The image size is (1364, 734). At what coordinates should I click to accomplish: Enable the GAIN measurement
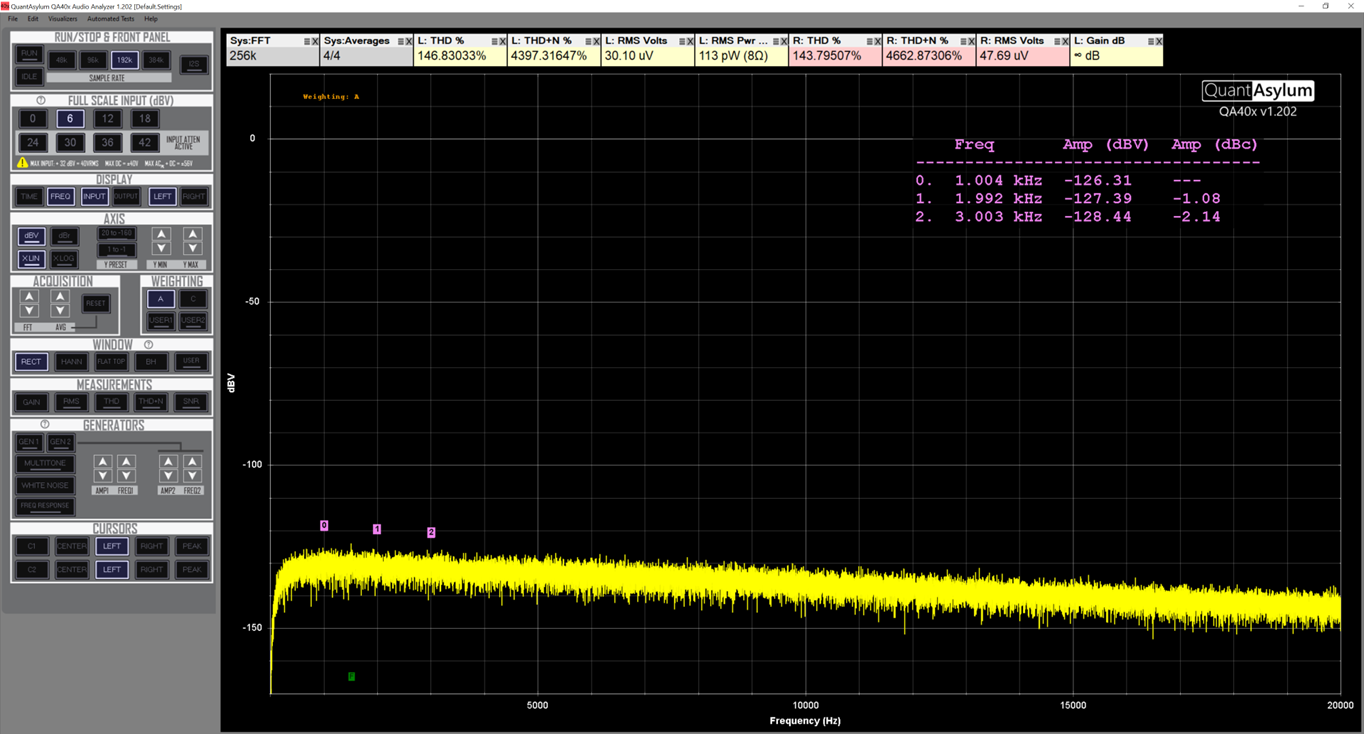[31, 402]
